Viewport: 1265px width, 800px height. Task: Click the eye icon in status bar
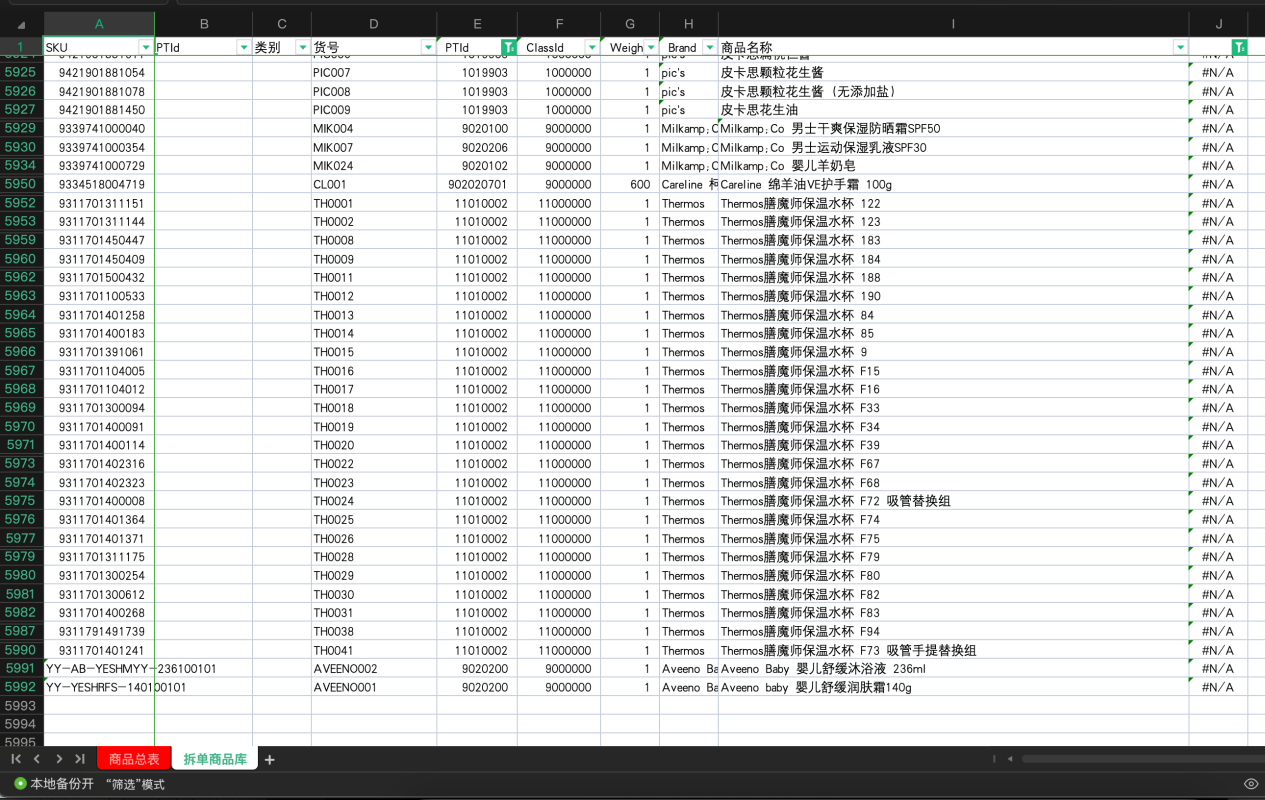[1250, 784]
